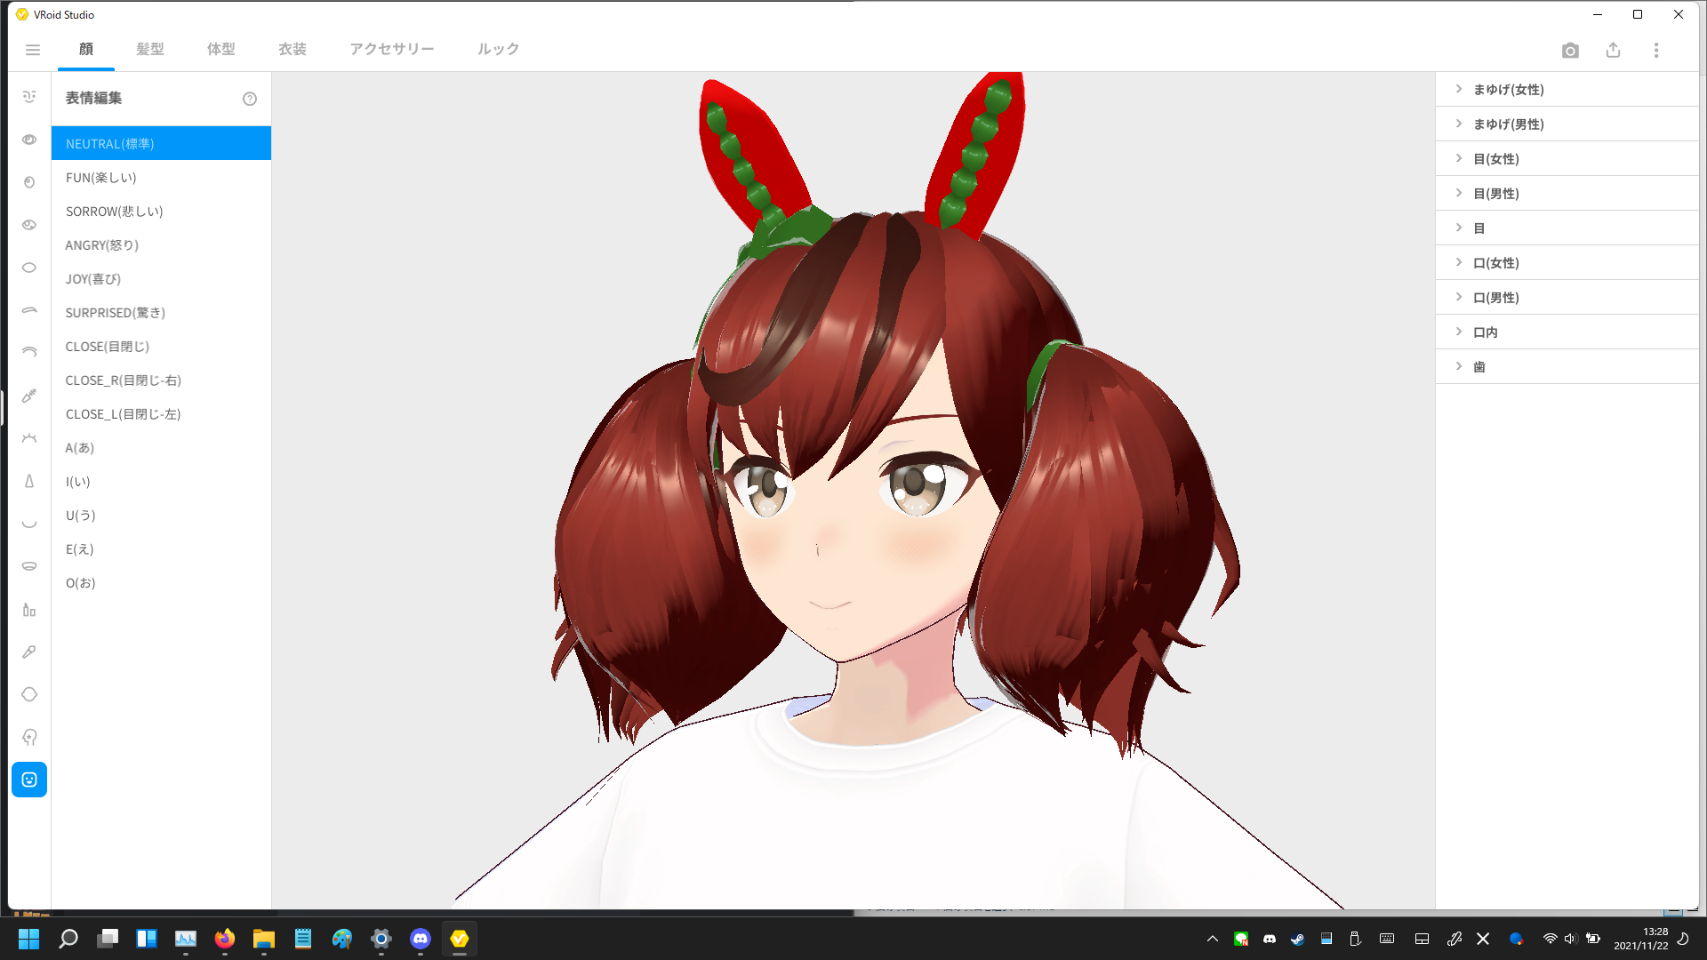
Task: Select the ANGRY(怒り) expression
Action: coord(161,245)
